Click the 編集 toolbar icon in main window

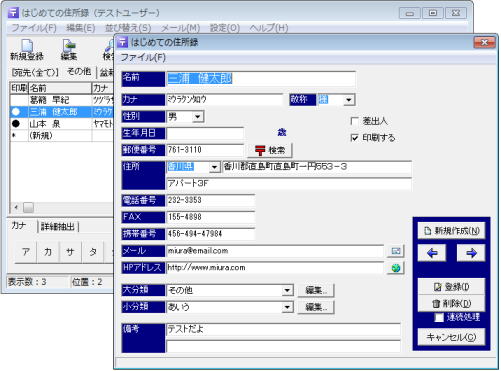tap(69, 49)
